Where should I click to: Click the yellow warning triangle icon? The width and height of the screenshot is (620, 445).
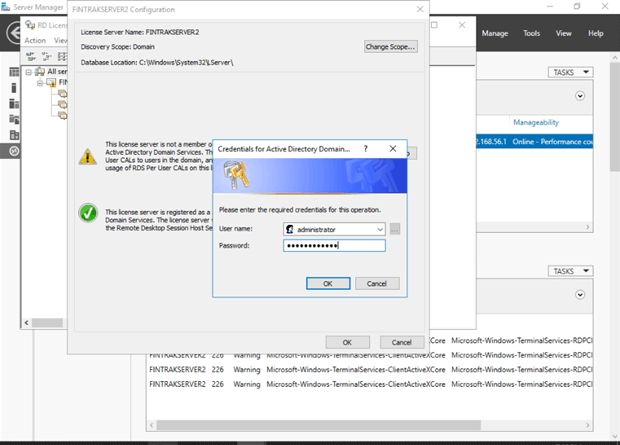point(87,156)
